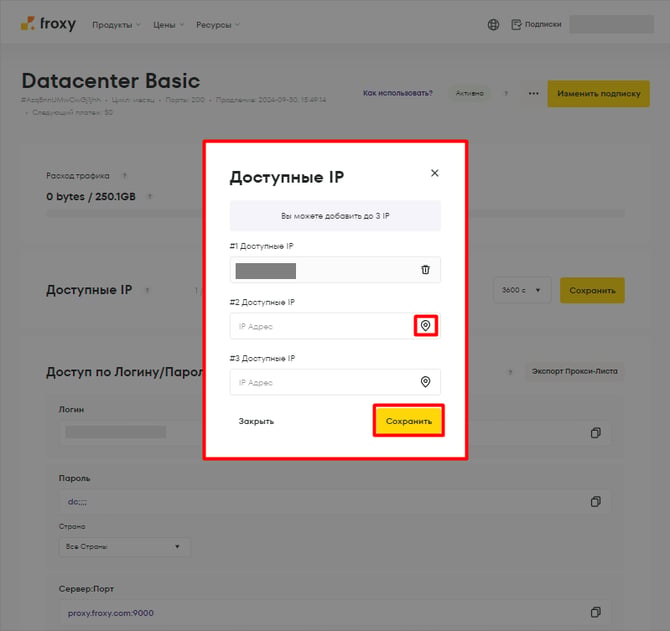Select proxy.froxy.com:9000 text

111,613
